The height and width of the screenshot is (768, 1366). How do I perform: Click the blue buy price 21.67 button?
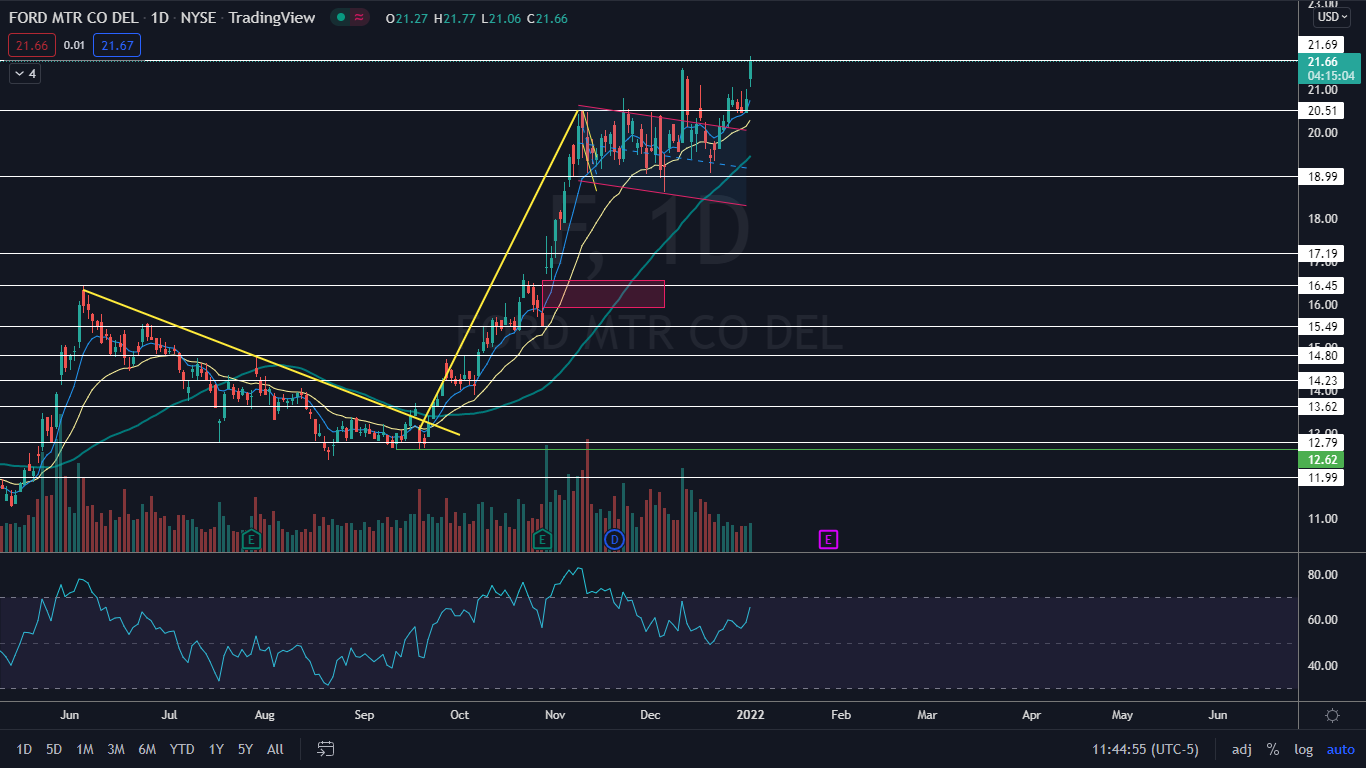(117, 45)
